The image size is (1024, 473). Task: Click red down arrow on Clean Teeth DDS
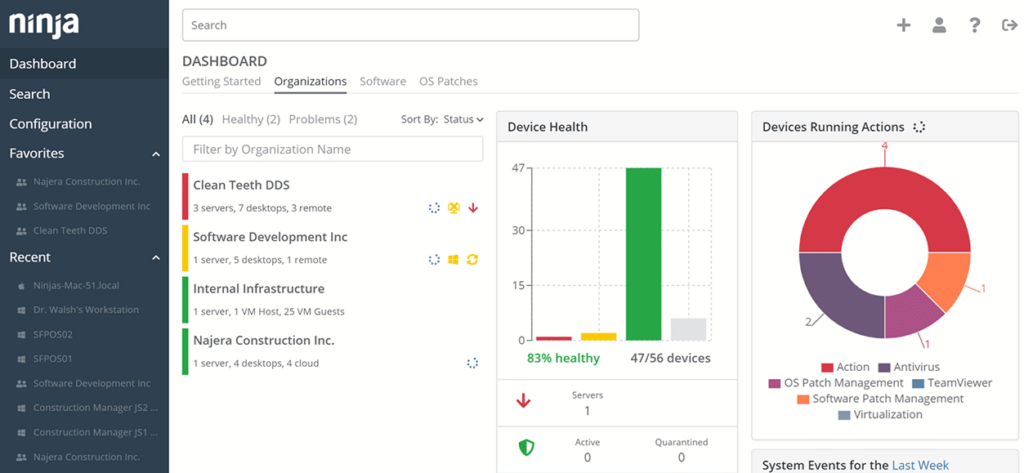point(473,208)
